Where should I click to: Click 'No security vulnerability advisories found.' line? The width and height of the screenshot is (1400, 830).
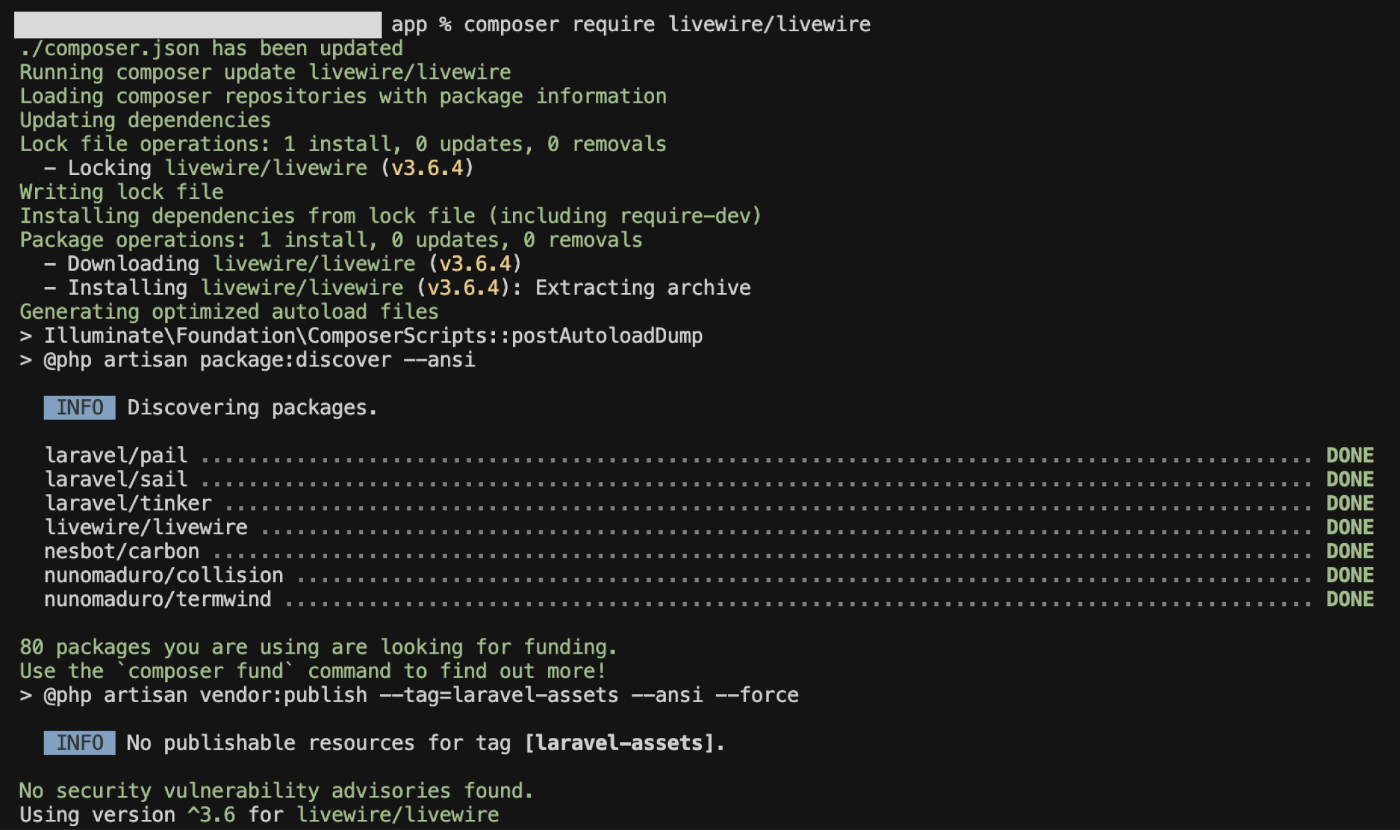tap(277, 792)
